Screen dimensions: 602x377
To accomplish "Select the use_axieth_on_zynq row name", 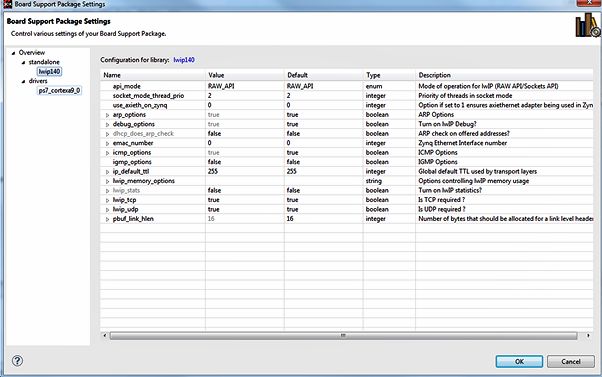I will (140, 105).
